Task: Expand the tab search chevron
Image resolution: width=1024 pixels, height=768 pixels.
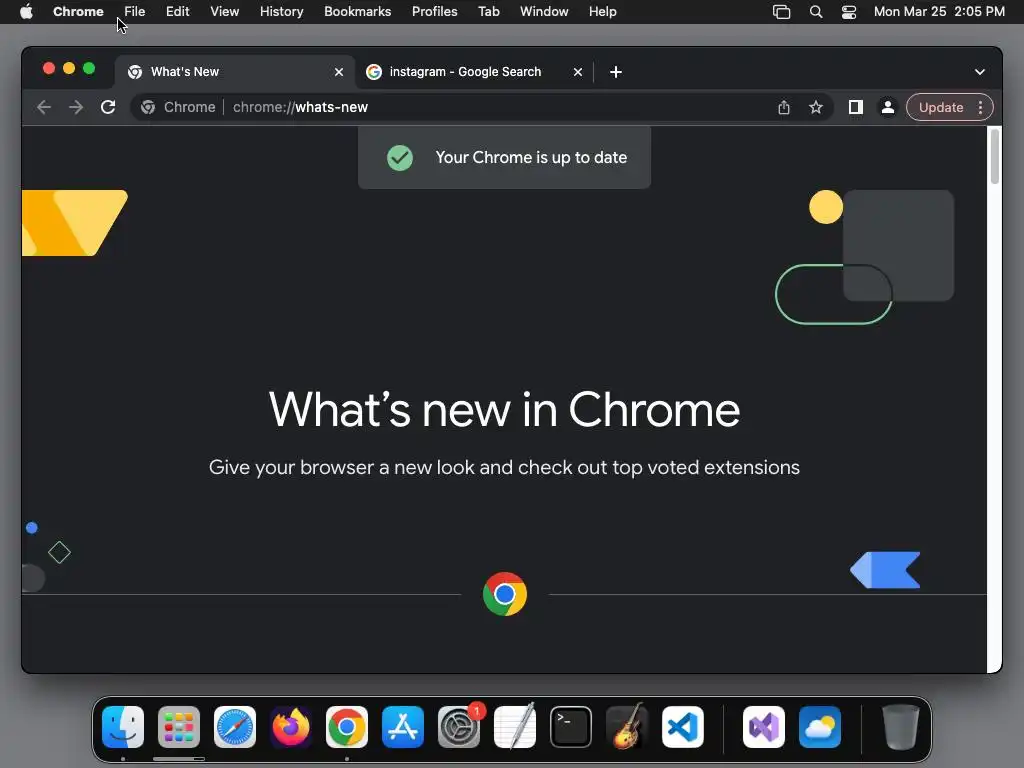Action: (x=980, y=72)
